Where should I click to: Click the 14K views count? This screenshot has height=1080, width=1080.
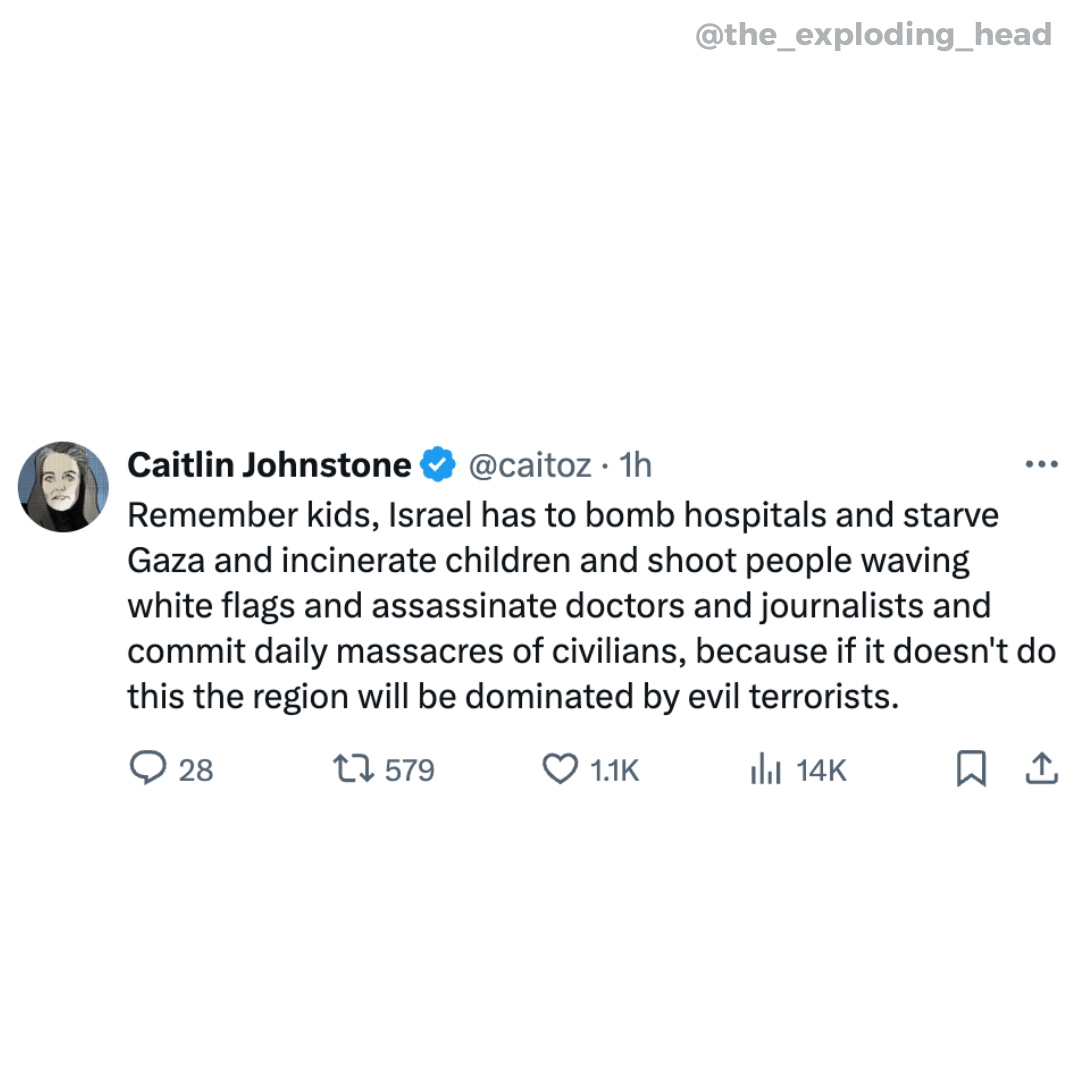(x=822, y=770)
